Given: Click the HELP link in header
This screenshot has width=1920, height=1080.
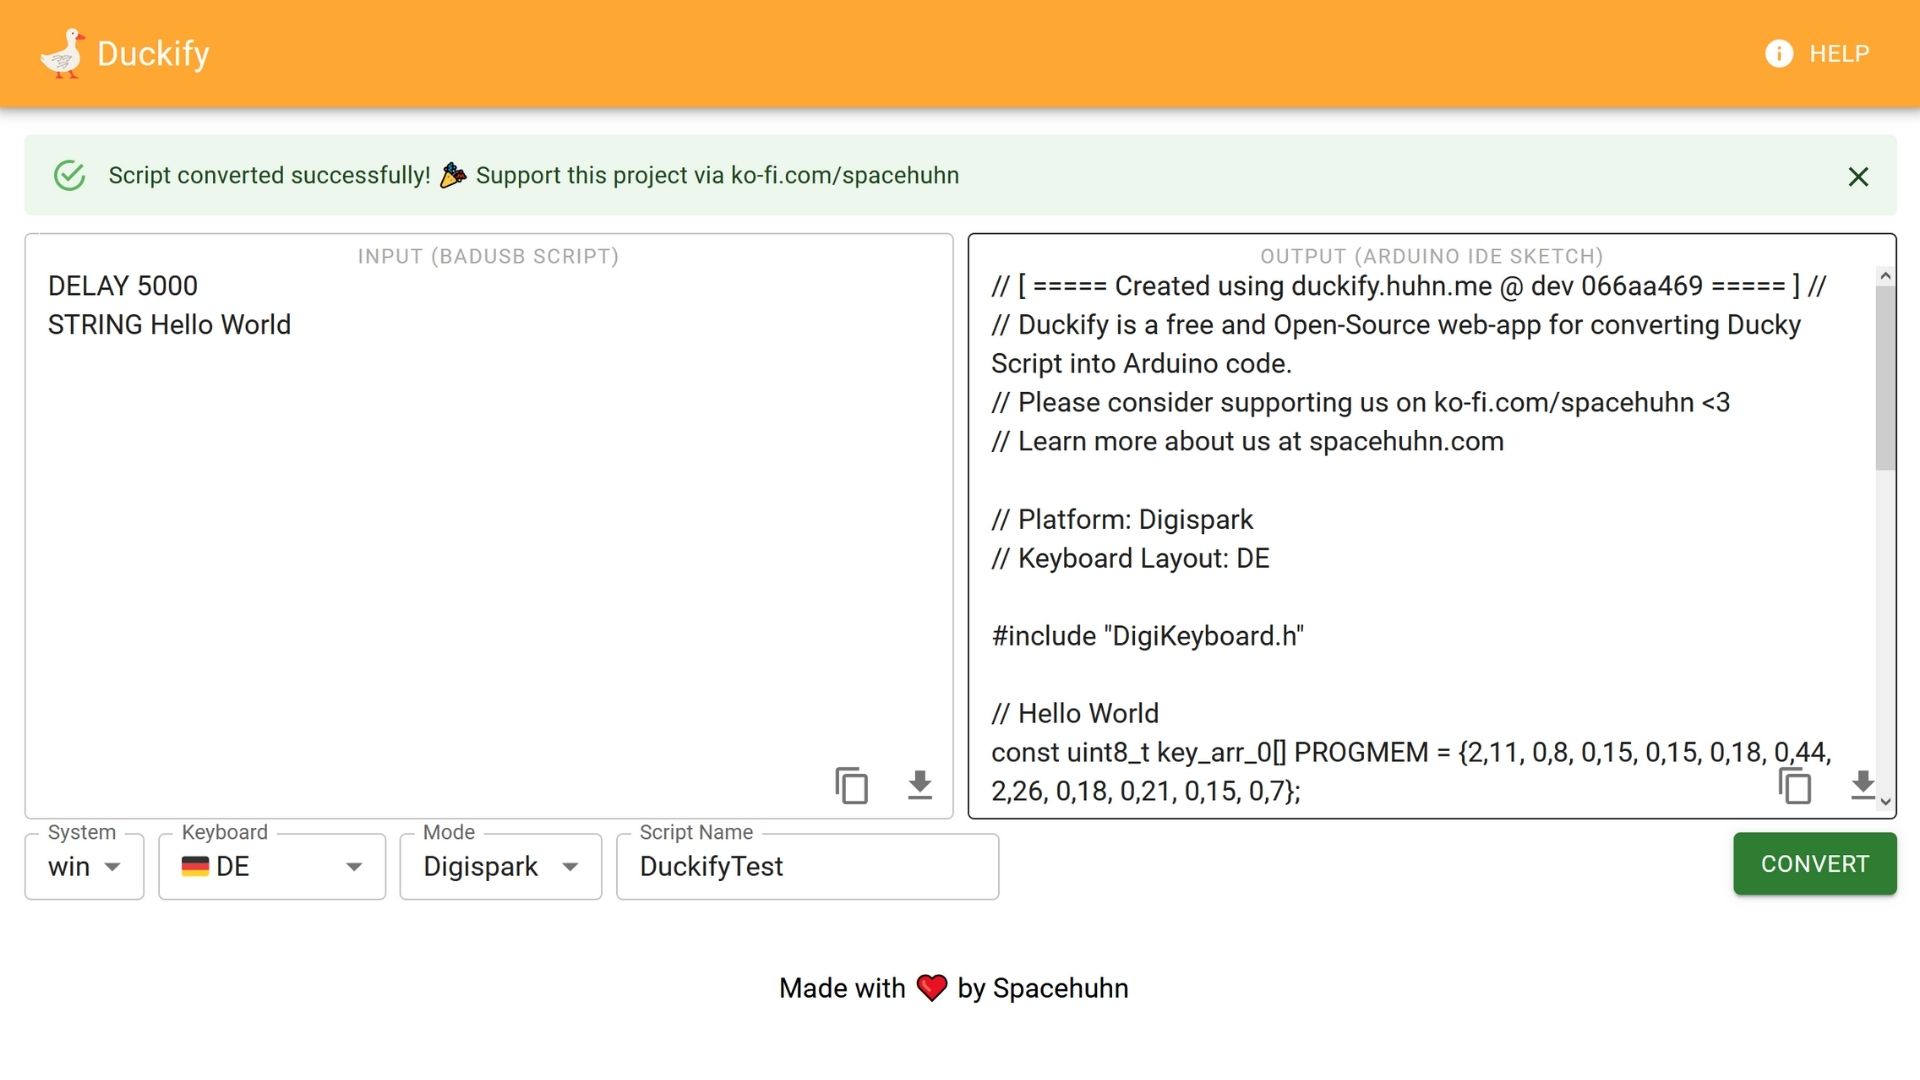Looking at the screenshot, I should coord(1839,54).
